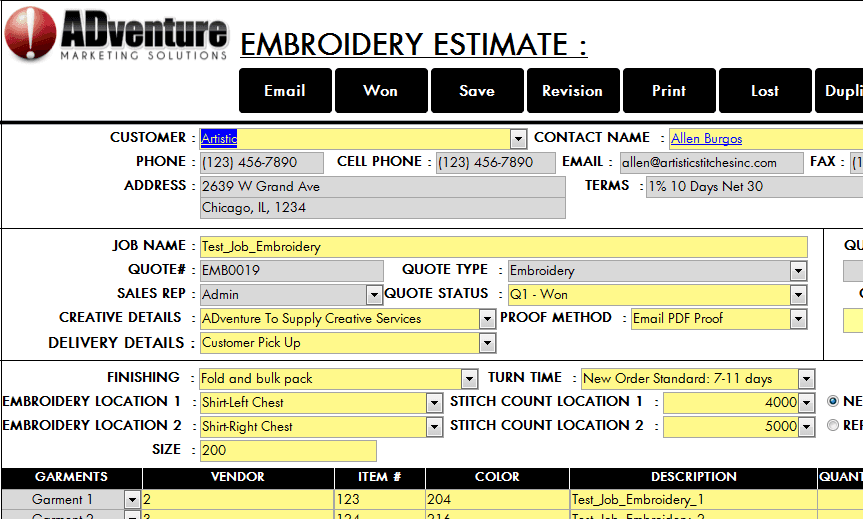
Task: Print the embroidery estimate
Action: click(x=669, y=91)
